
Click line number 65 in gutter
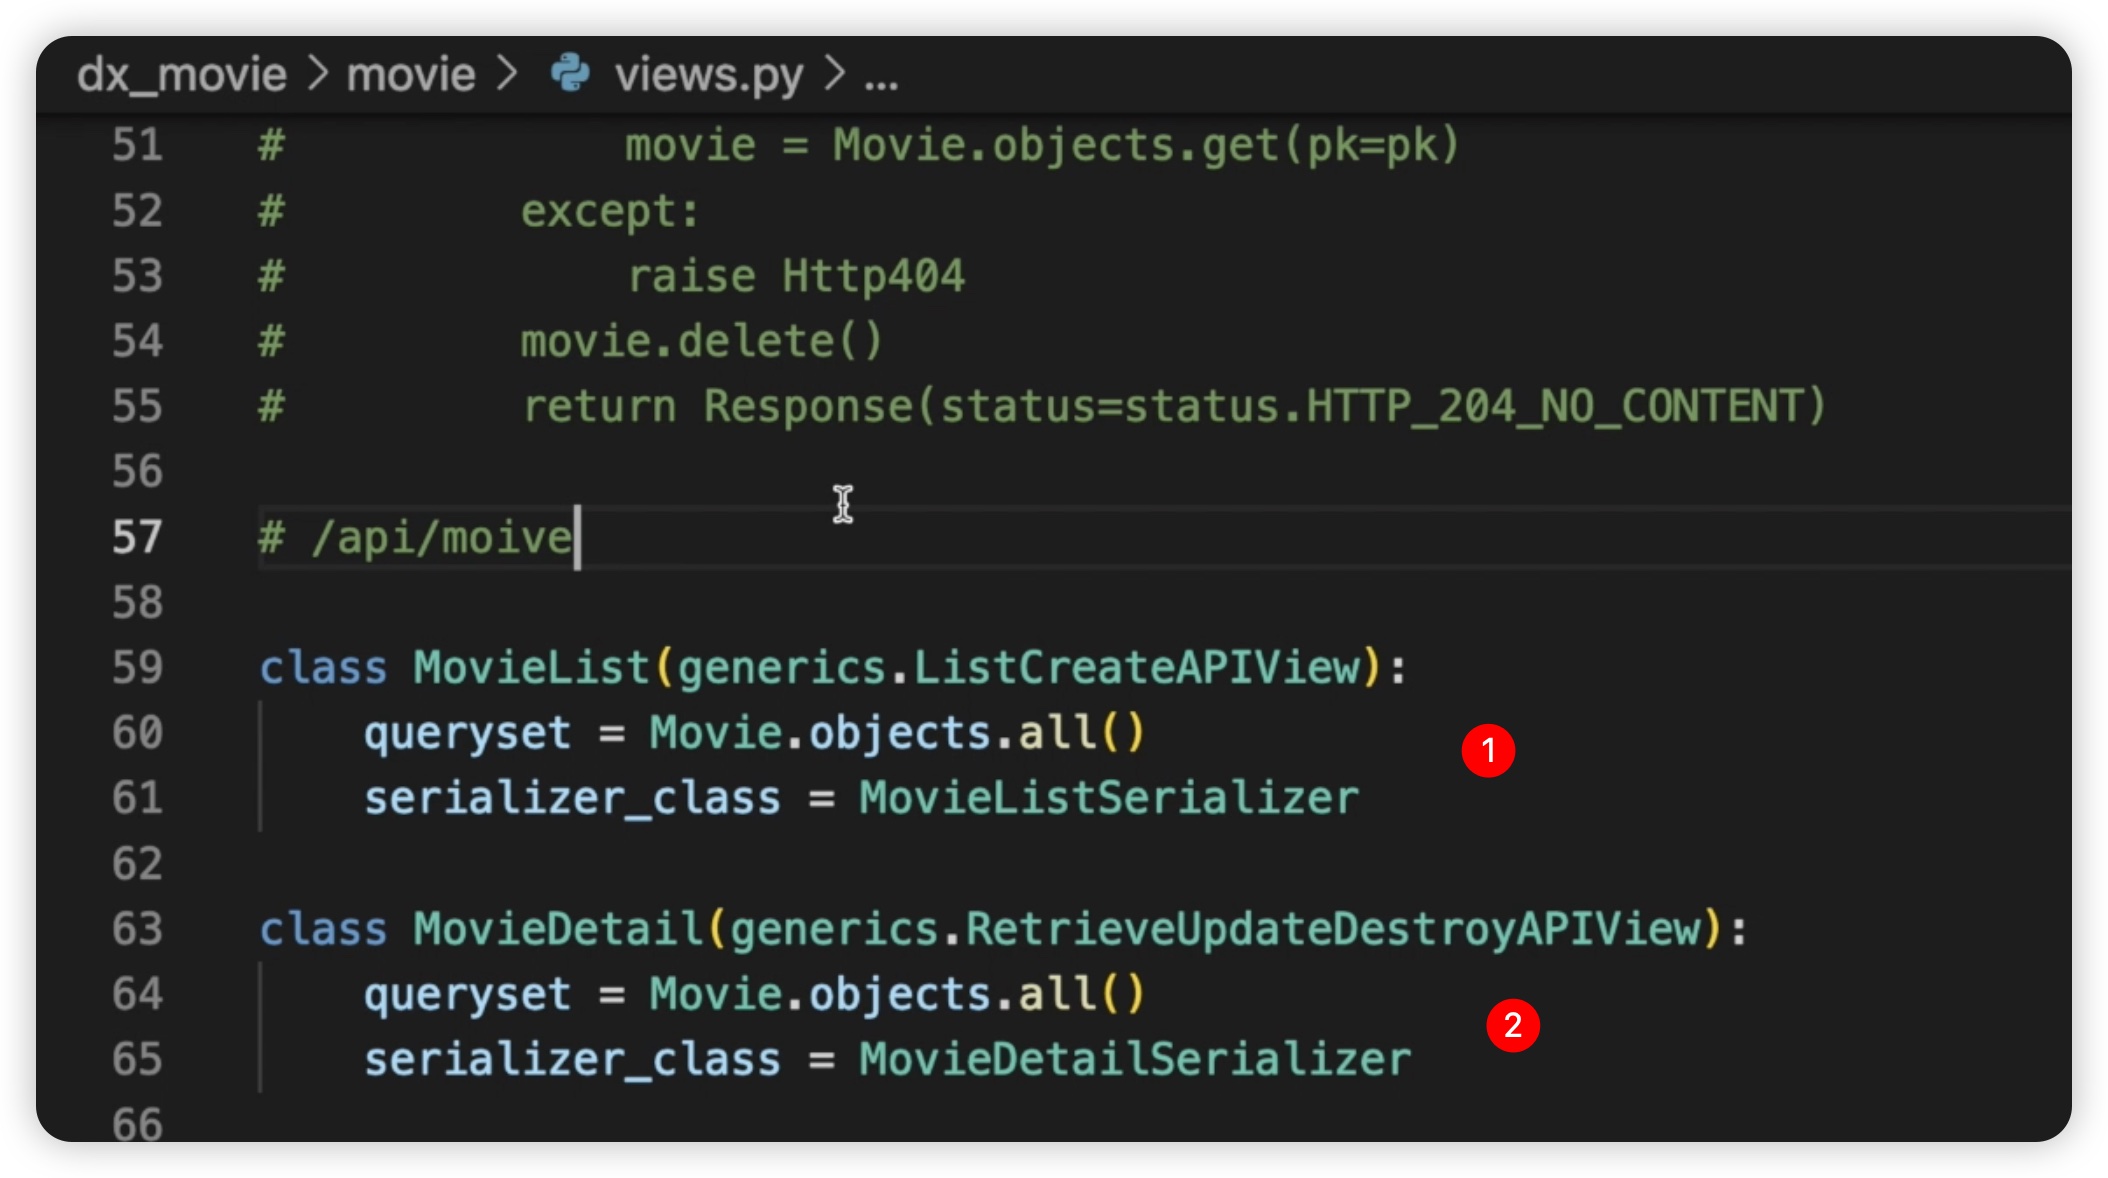click(x=137, y=1060)
